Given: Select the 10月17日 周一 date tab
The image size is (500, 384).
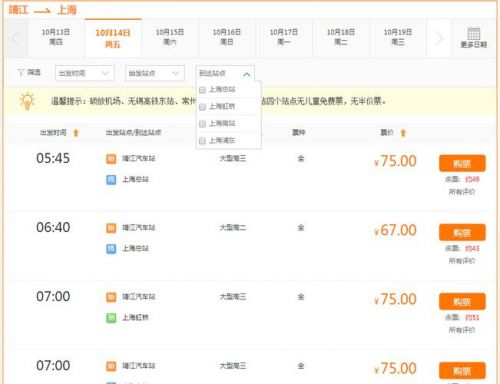Looking at the screenshot, I should (284, 37).
